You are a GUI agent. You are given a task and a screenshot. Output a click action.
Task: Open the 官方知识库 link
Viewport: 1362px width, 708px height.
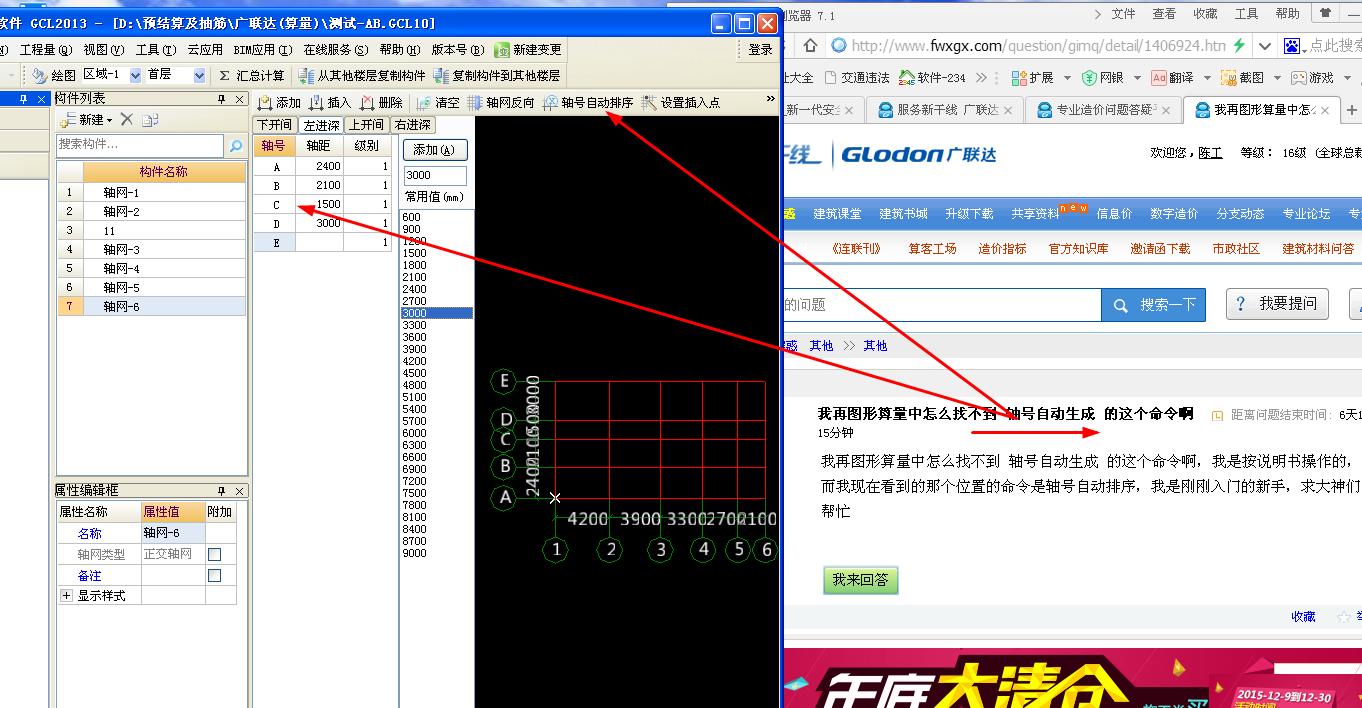point(1078,249)
